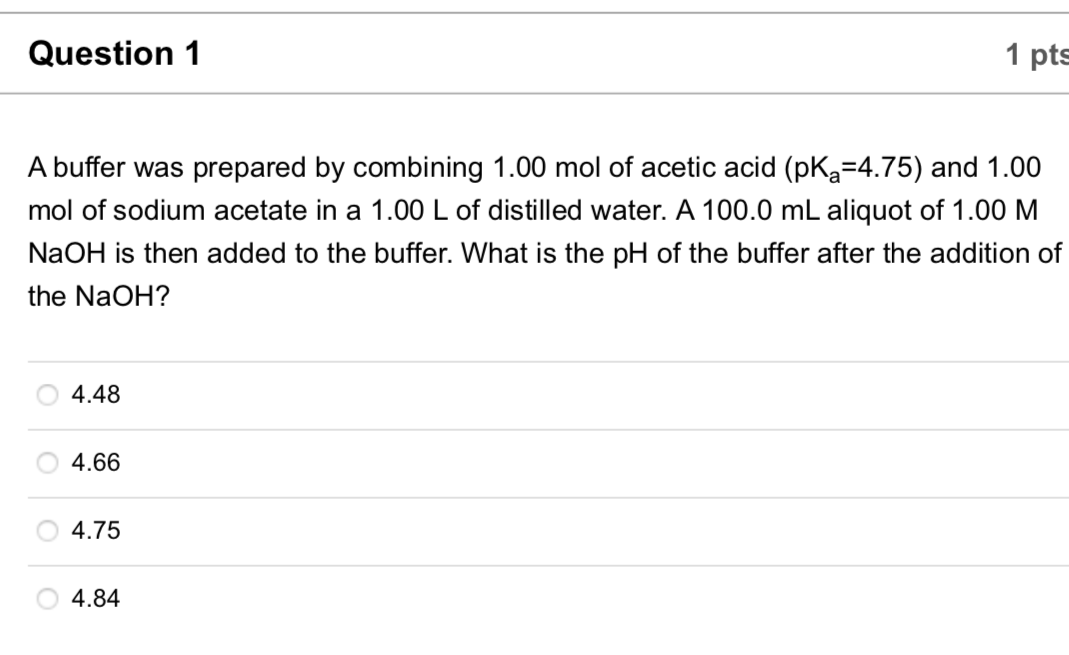Click the Question 1 heading
The image size is (1069, 655).
tap(116, 54)
